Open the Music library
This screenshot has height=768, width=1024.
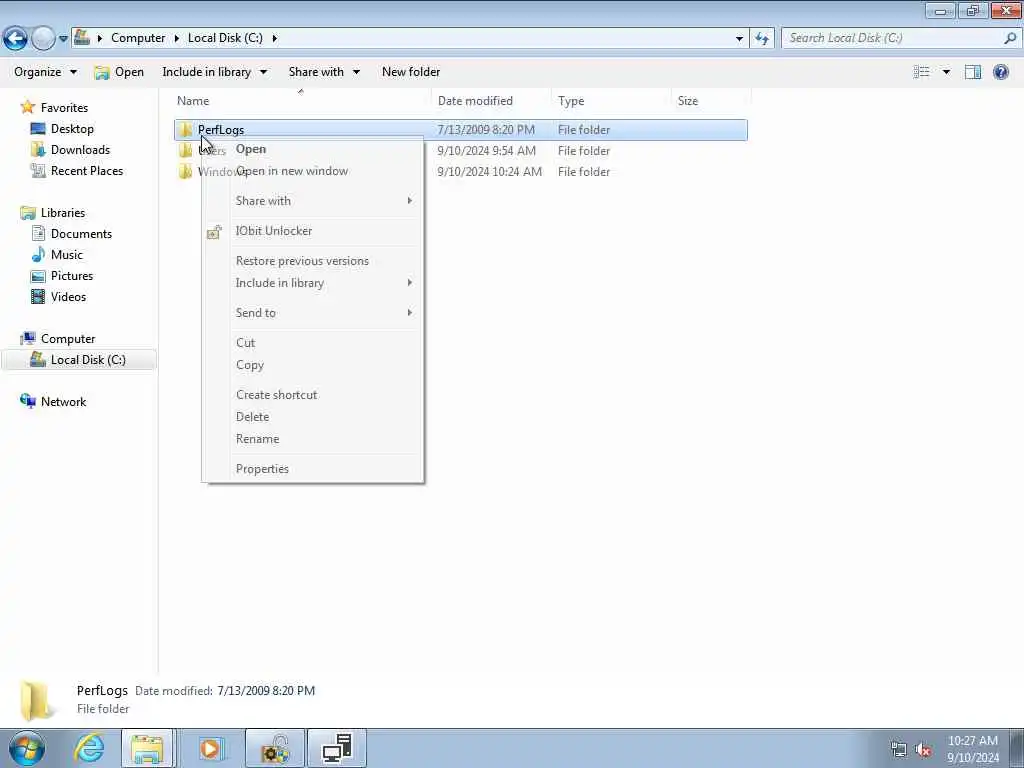pyautogui.click(x=67, y=255)
